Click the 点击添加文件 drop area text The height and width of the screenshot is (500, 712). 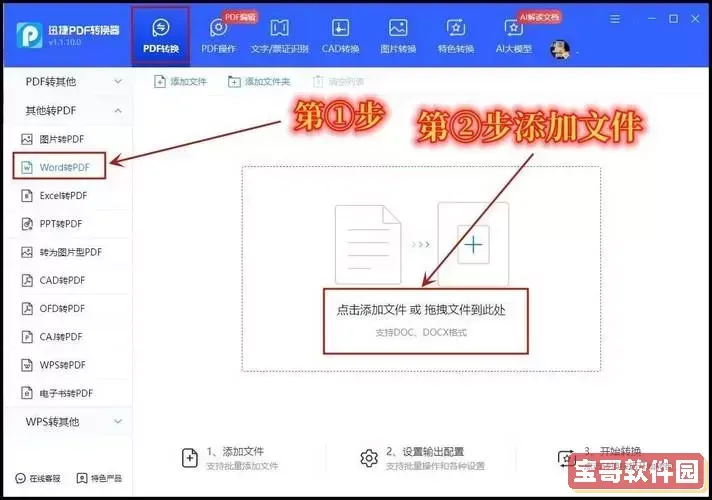(x=421, y=311)
